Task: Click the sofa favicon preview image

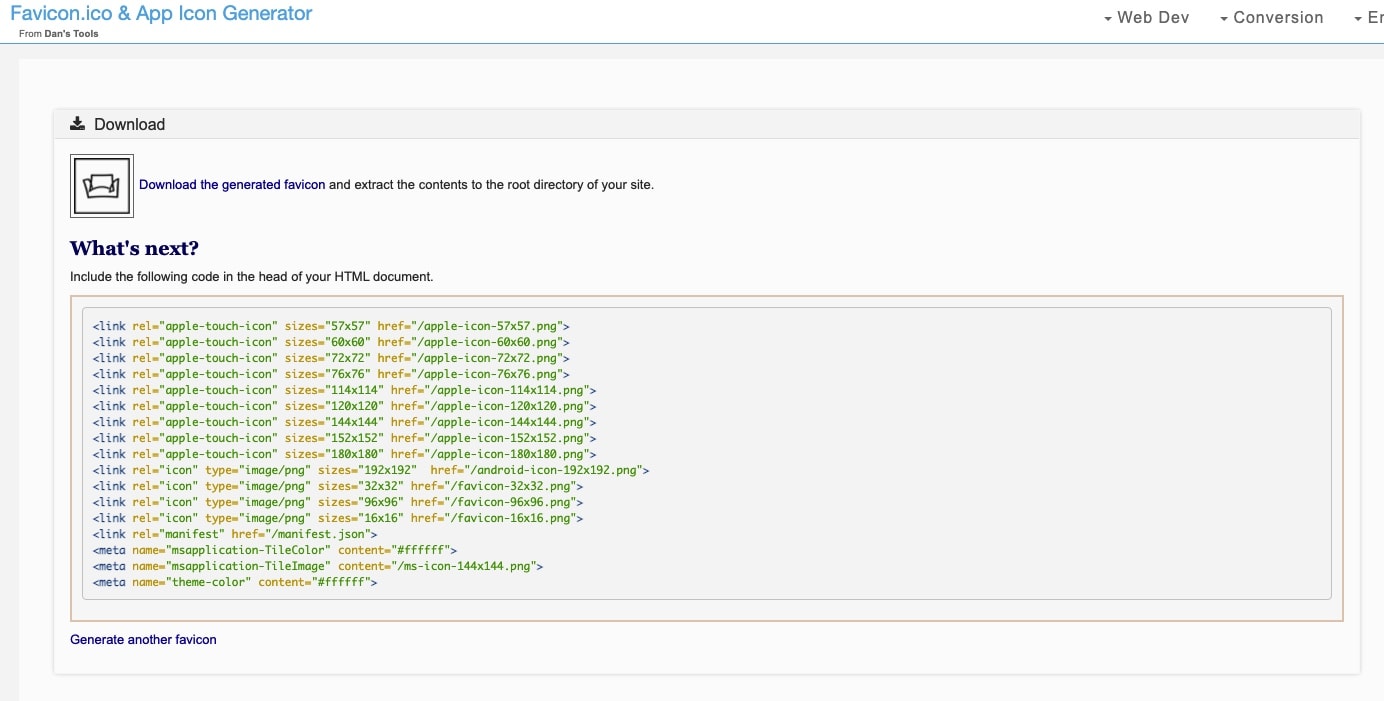Action: (x=102, y=186)
